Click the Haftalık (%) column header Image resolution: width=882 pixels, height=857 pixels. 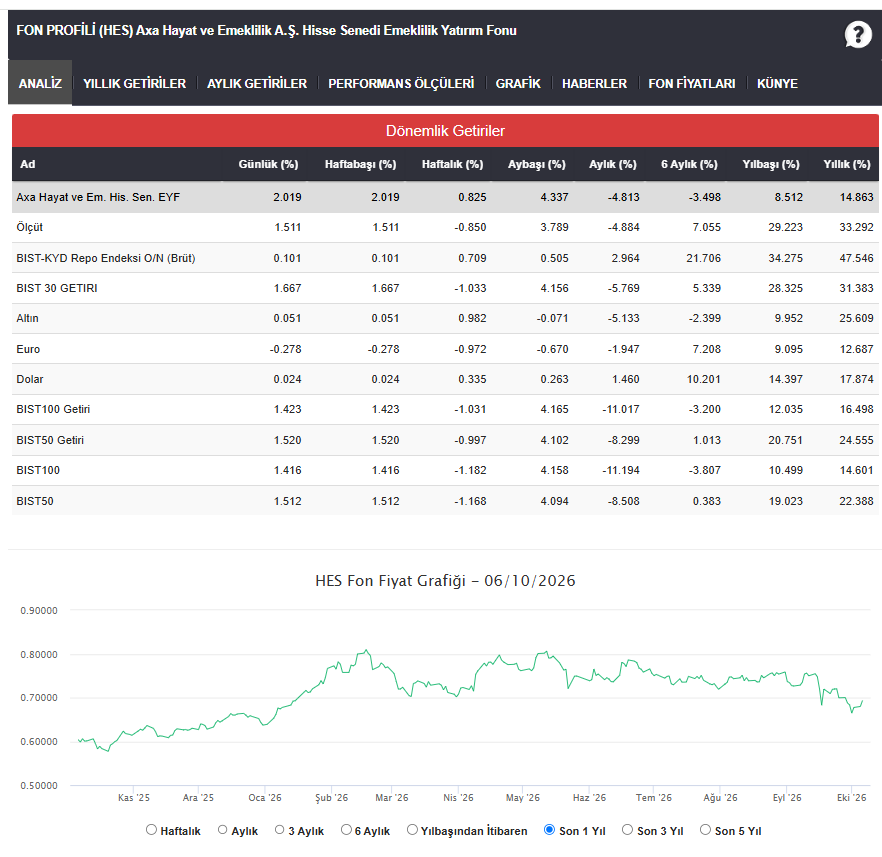(453, 164)
